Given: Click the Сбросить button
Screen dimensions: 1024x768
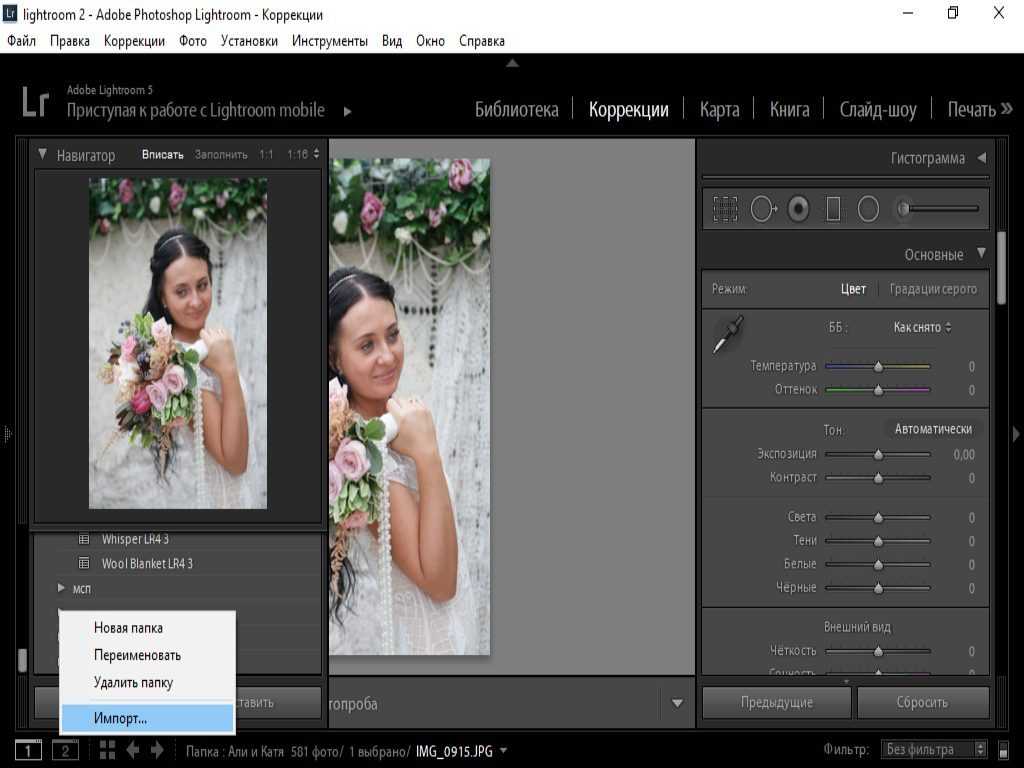Looking at the screenshot, I should [x=923, y=703].
